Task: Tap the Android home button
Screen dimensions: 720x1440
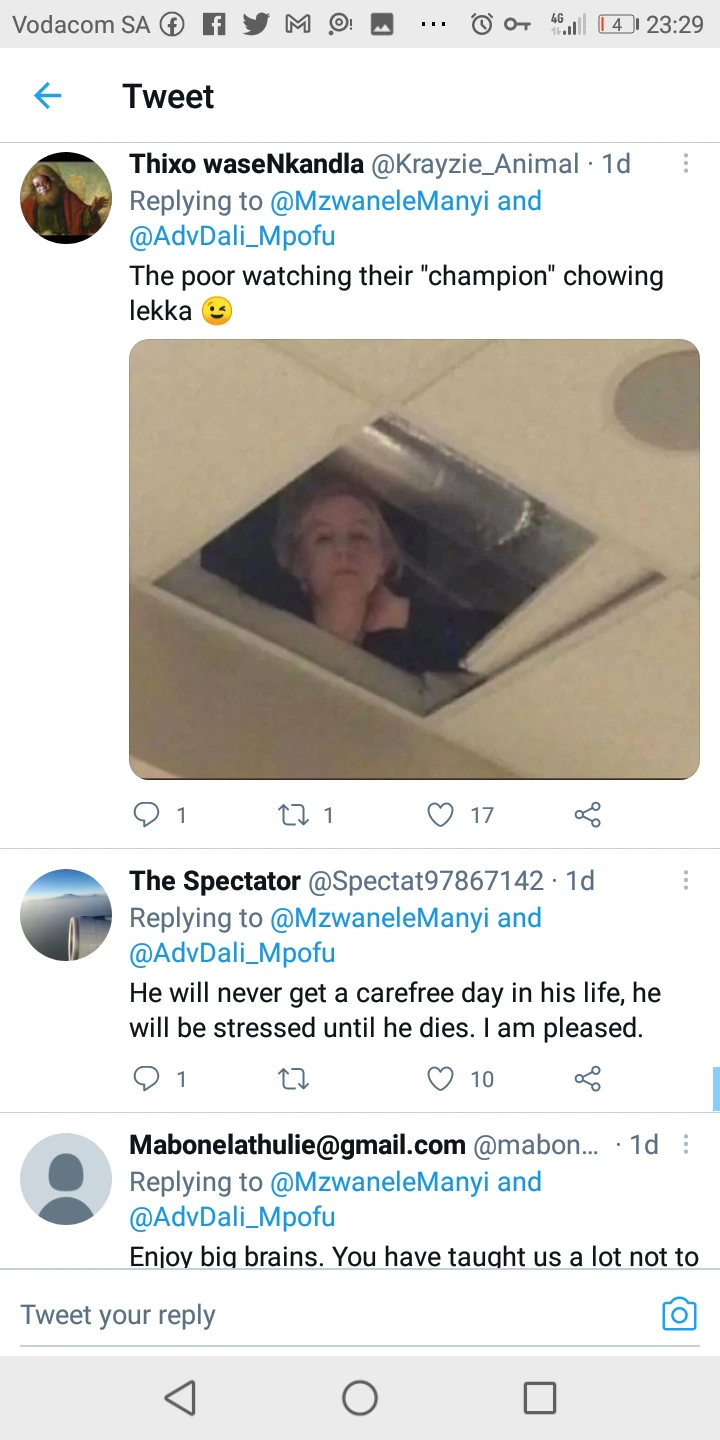Action: [360, 1397]
